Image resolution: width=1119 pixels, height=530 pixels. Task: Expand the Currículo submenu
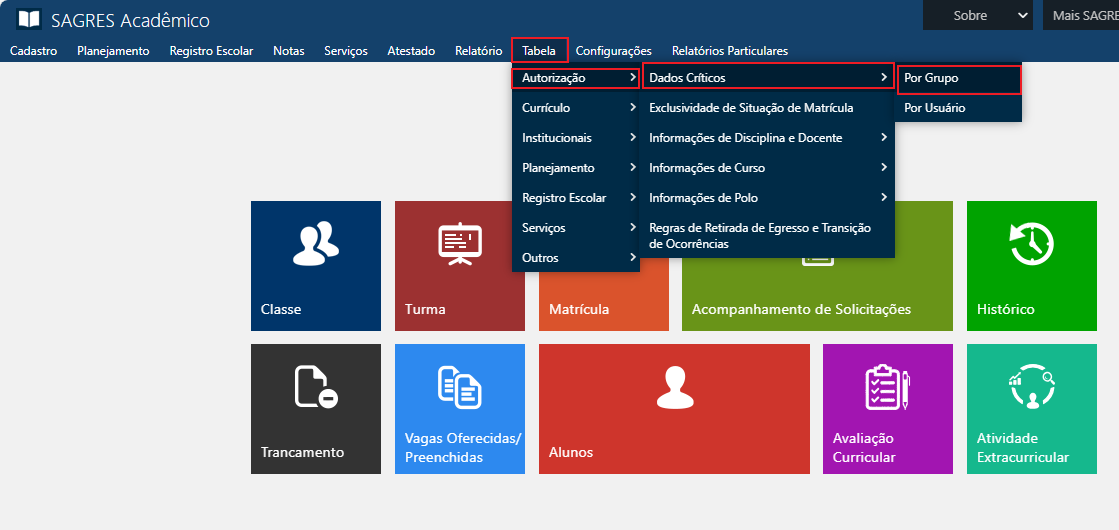(576, 108)
